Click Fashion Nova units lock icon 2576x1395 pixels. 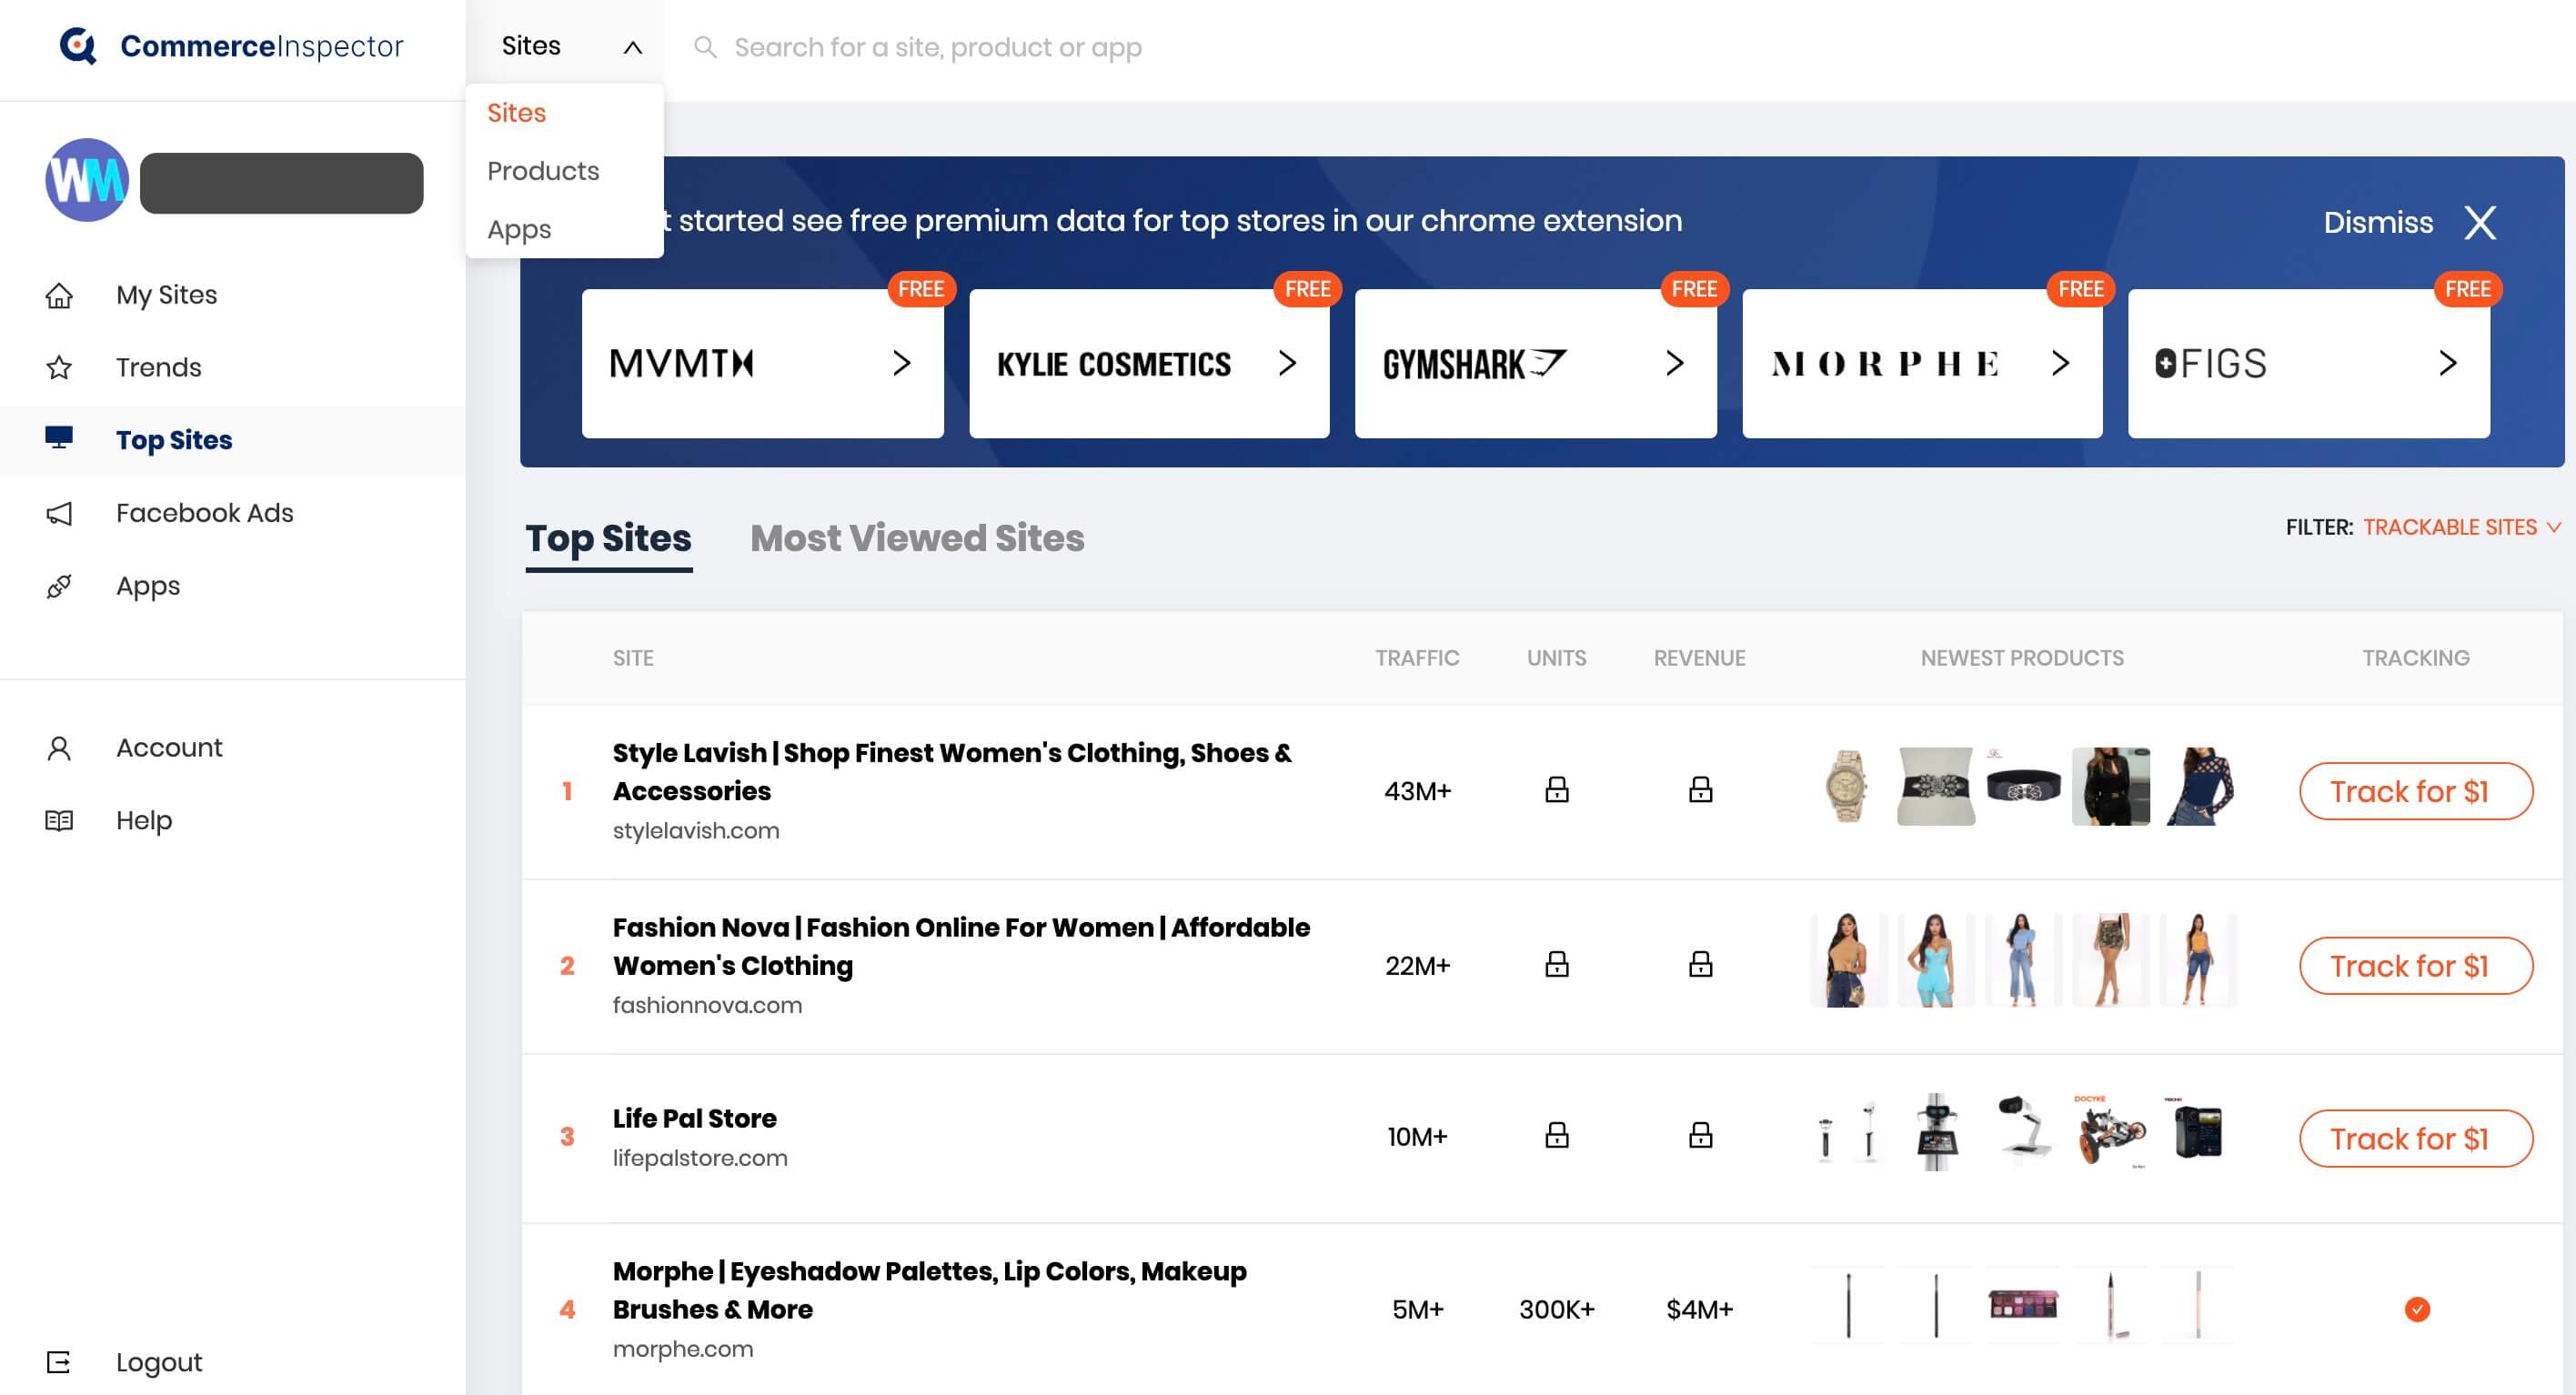pos(1557,964)
